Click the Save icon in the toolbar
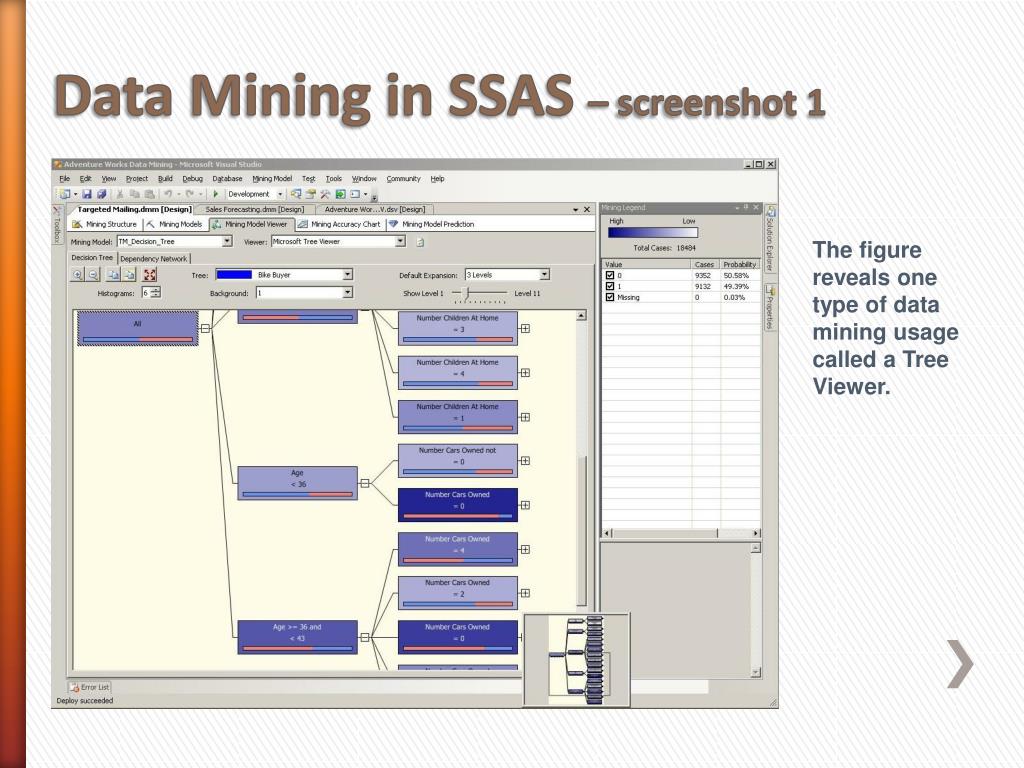Image resolution: width=1024 pixels, height=768 pixels. pos(87,194)
